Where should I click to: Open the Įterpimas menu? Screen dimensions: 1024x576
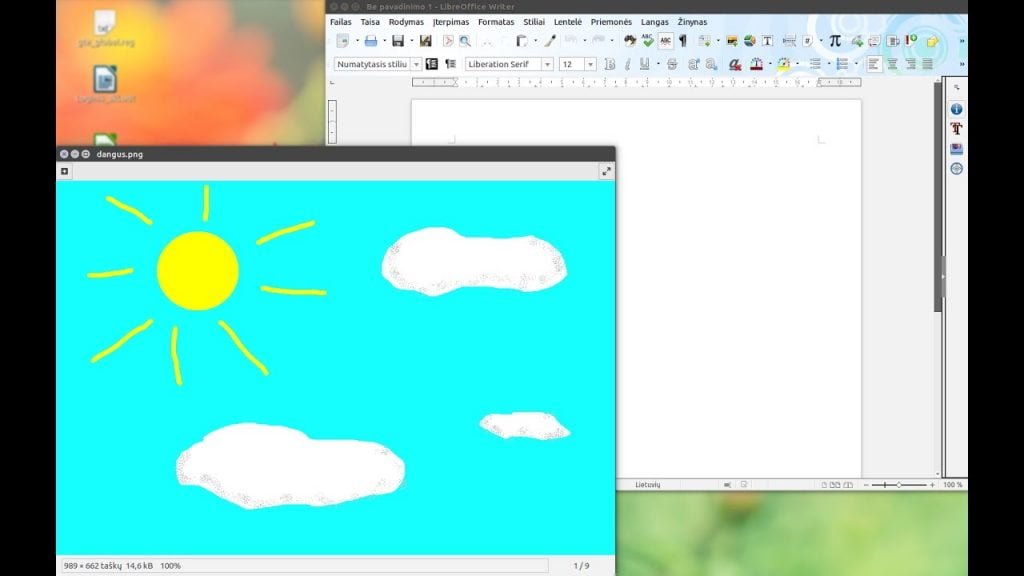[x=451, y=22]
